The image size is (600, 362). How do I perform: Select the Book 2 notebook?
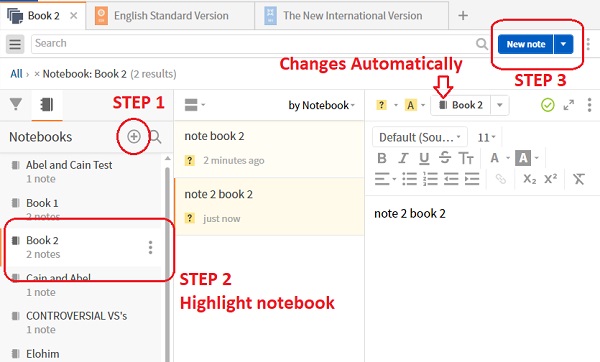80,247
